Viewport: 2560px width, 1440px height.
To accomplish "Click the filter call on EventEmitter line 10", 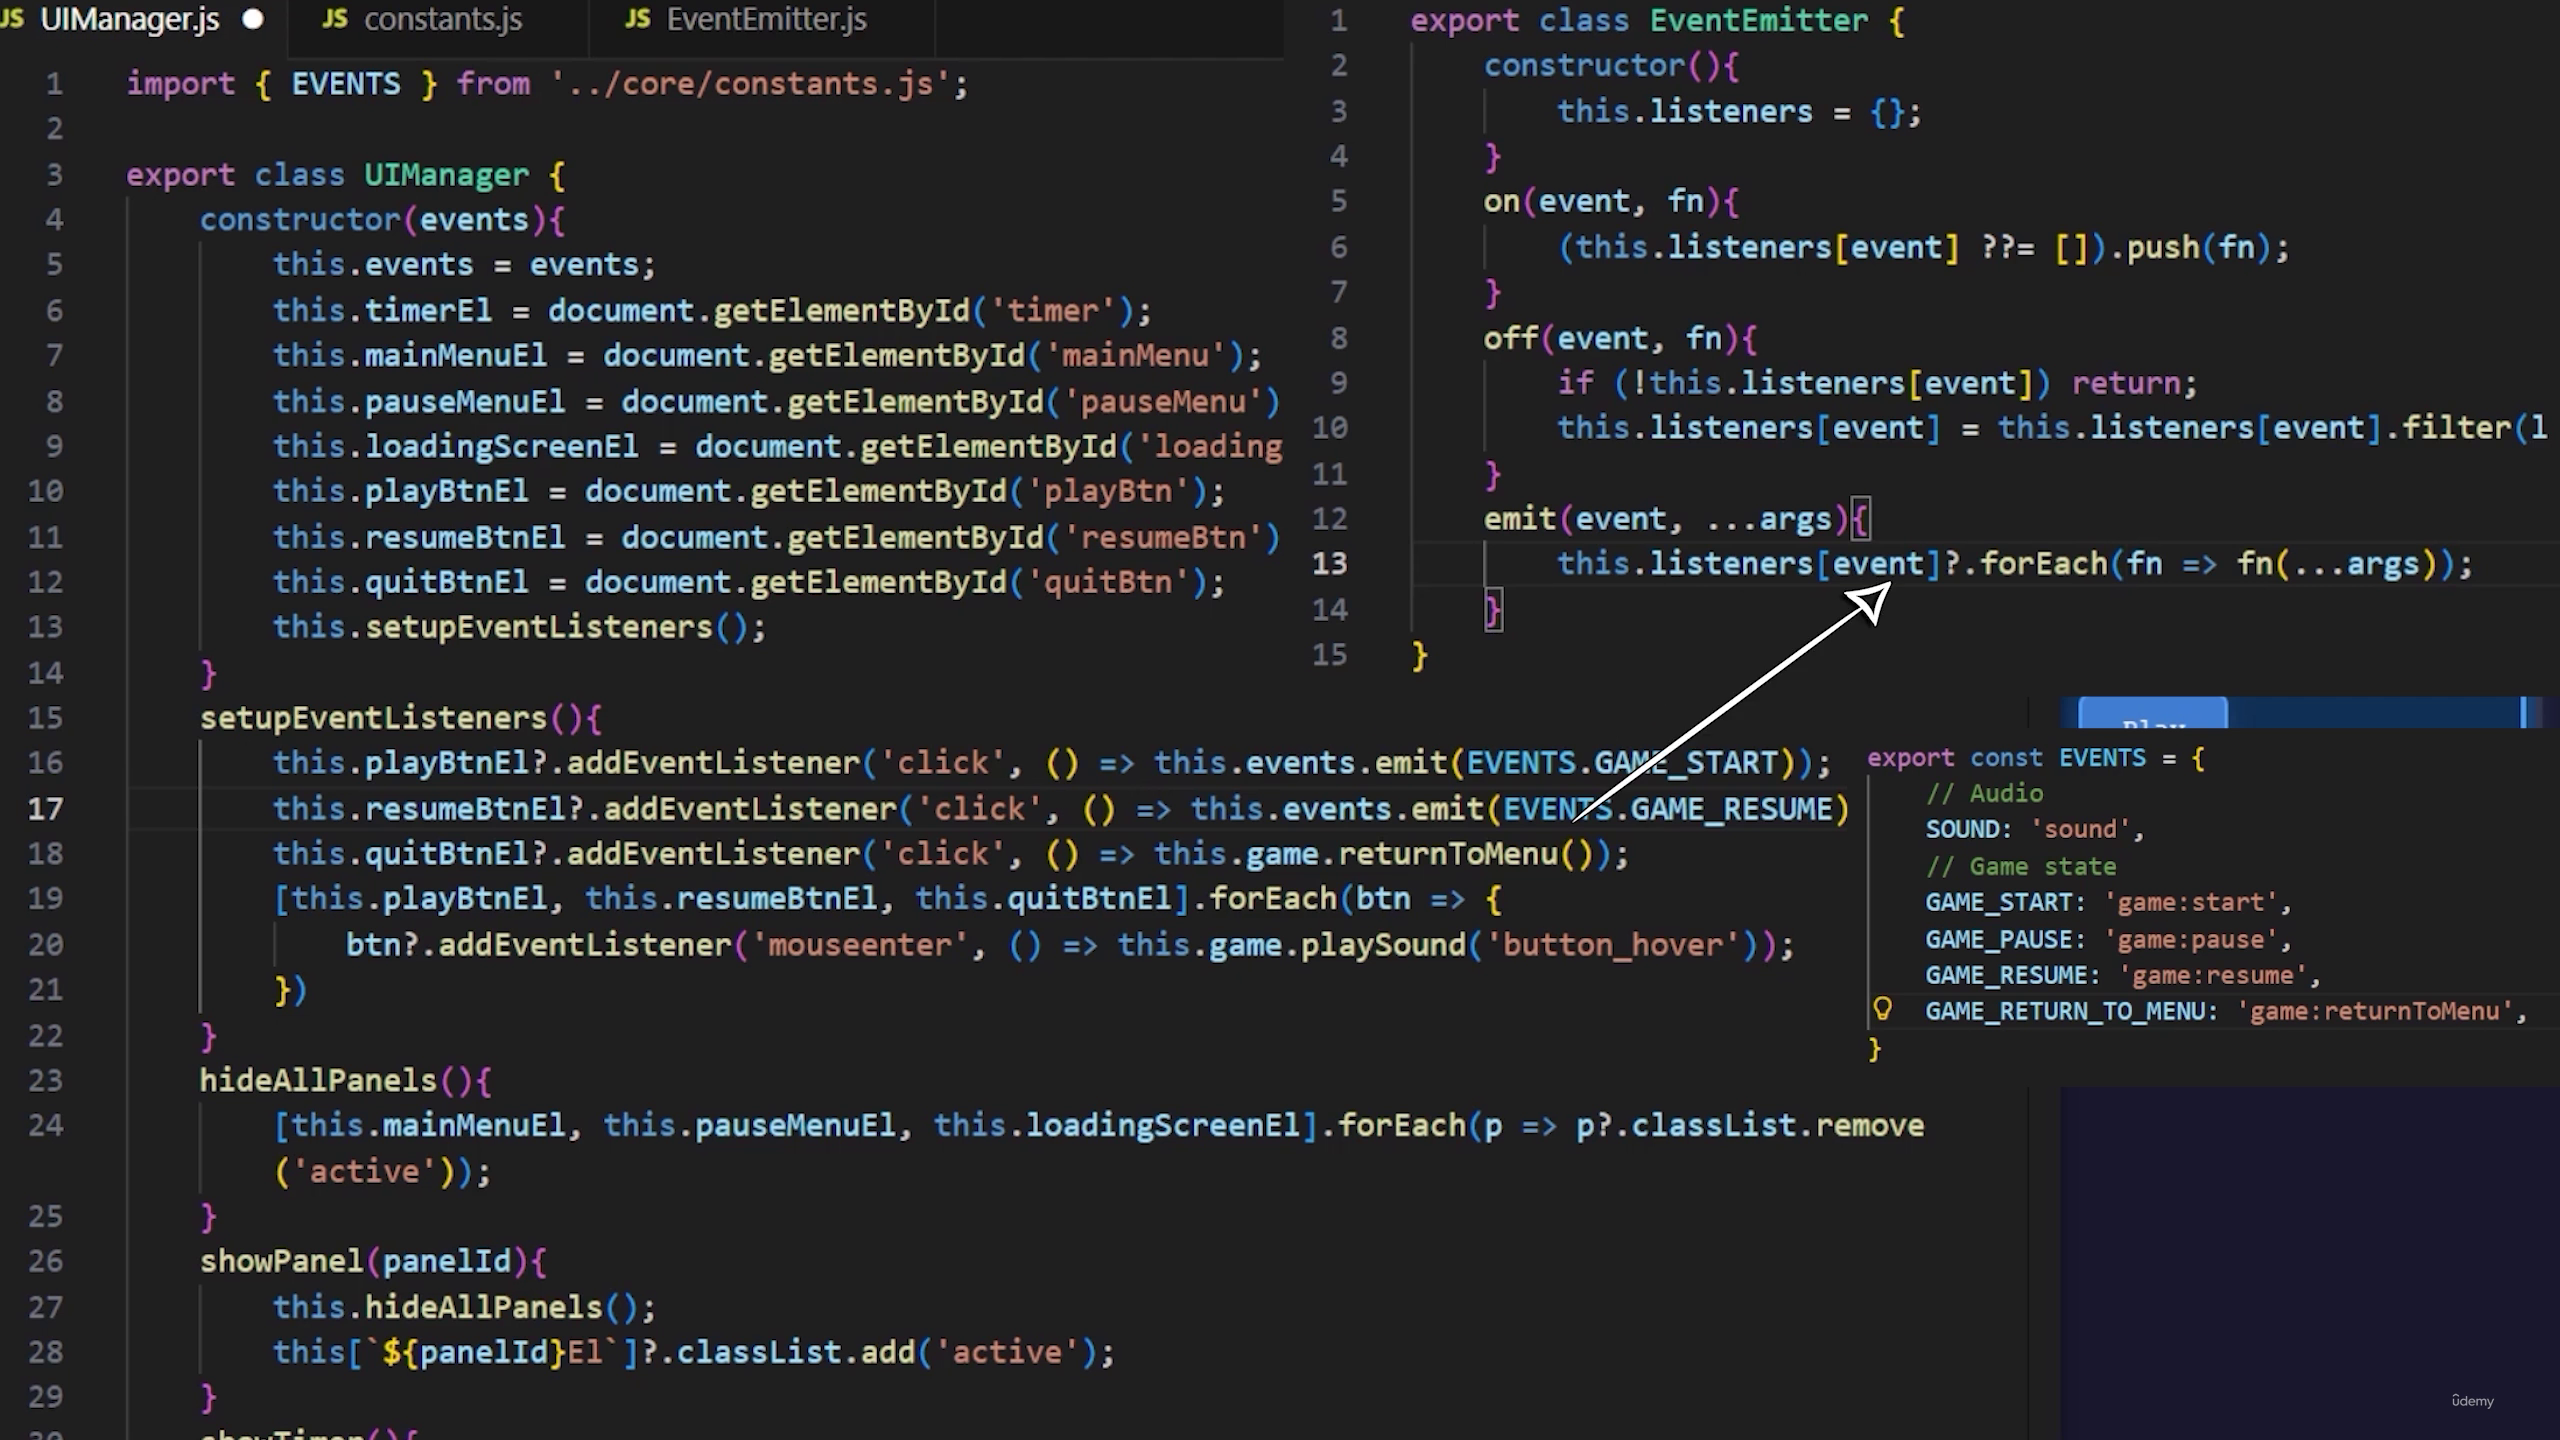I will click(x=2456, y=428).
